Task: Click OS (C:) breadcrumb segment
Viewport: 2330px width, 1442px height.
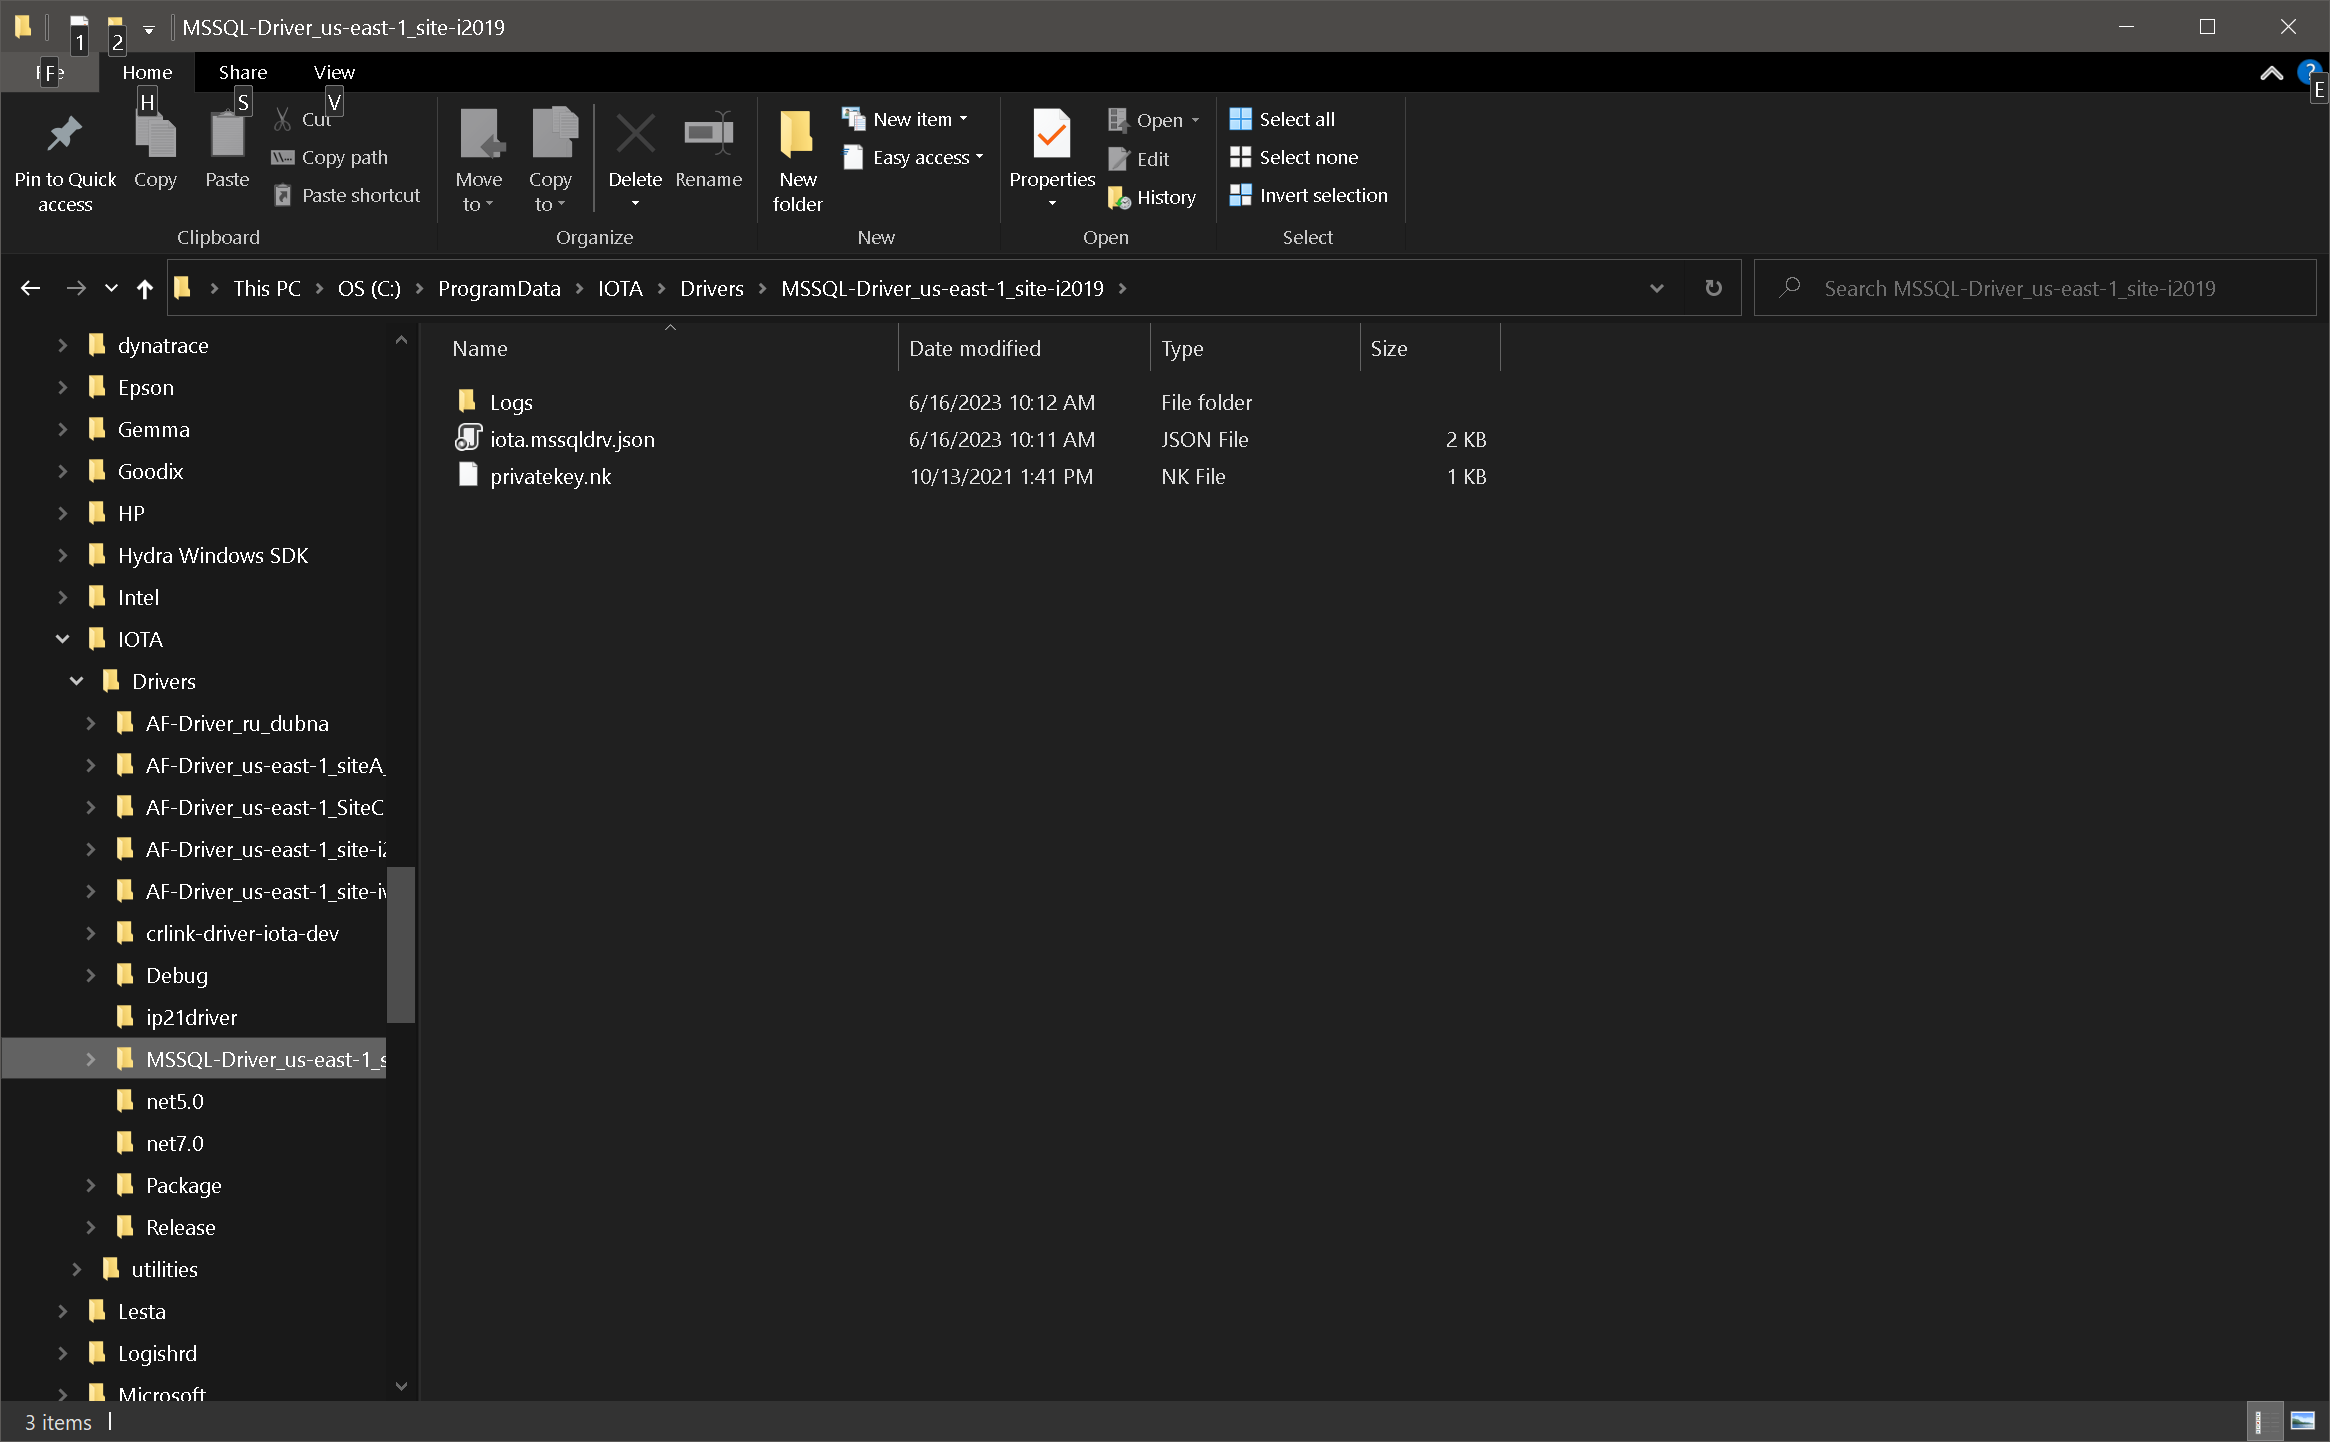Action: click(x=369, y=288)
